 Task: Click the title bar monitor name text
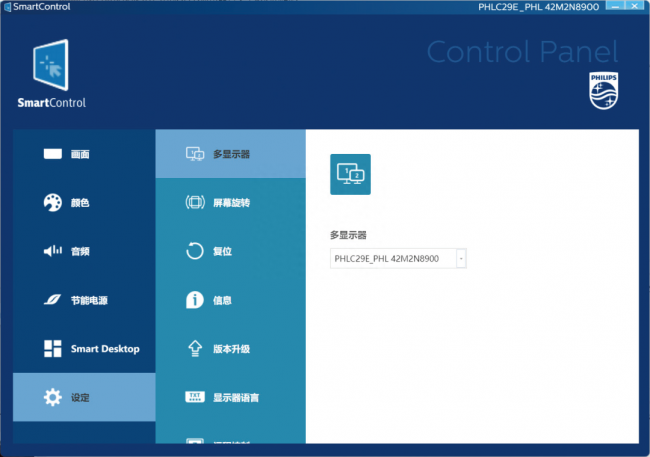pyautogui.click(x=538, y=7)
